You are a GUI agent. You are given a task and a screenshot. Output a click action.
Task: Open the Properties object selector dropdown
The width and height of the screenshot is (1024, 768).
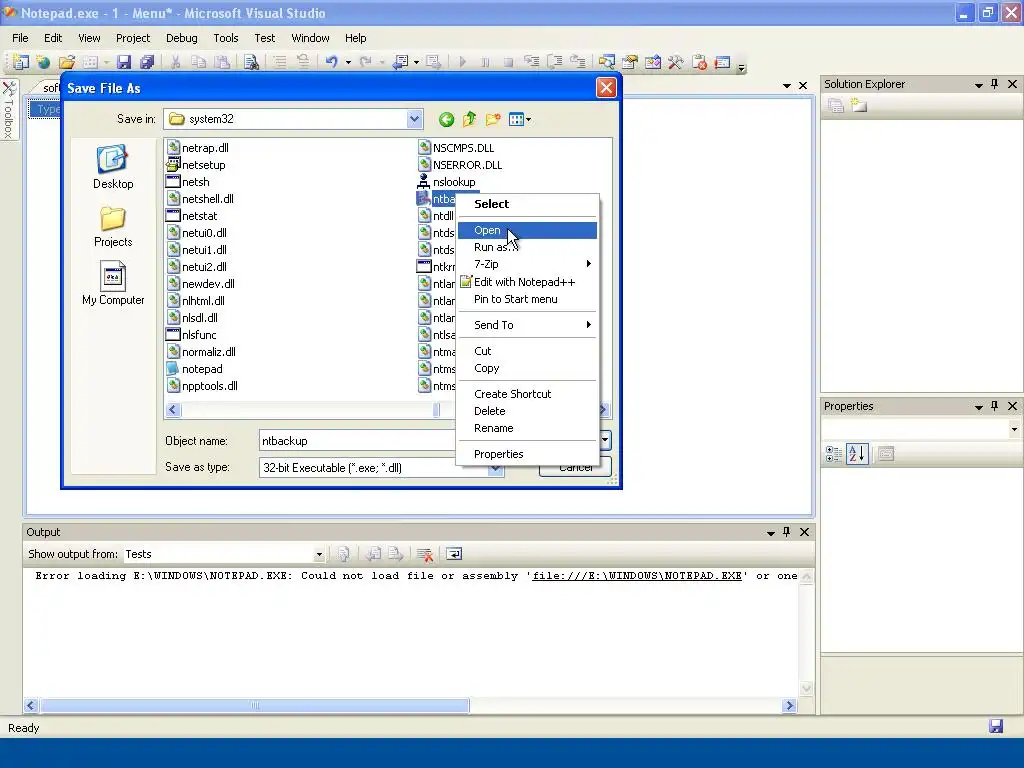[x=1014, y=429]
